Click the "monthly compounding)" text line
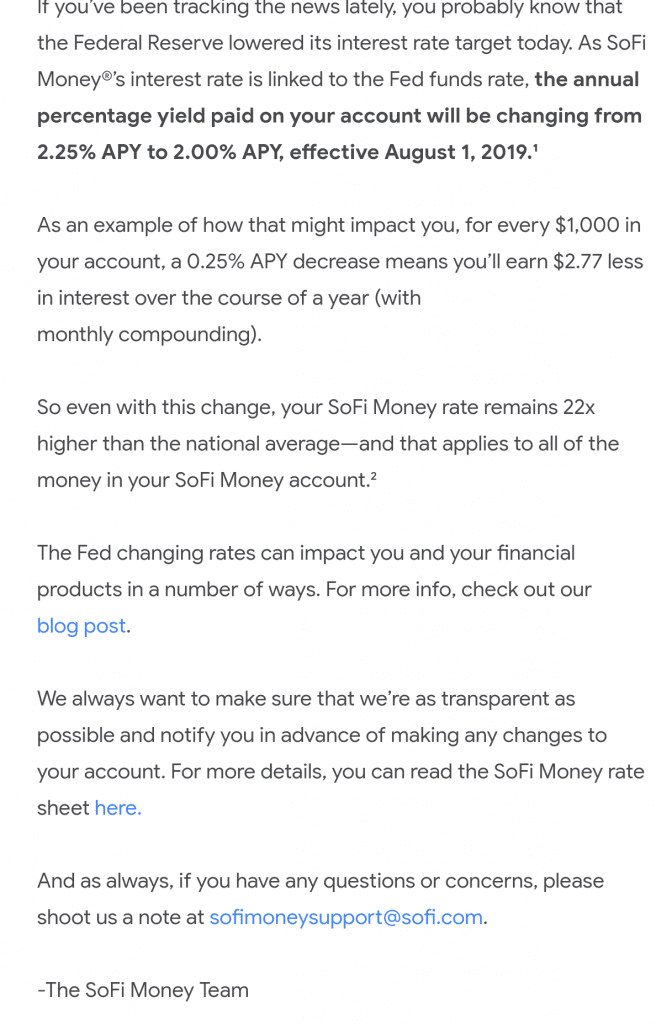 [x=149, y=335]
